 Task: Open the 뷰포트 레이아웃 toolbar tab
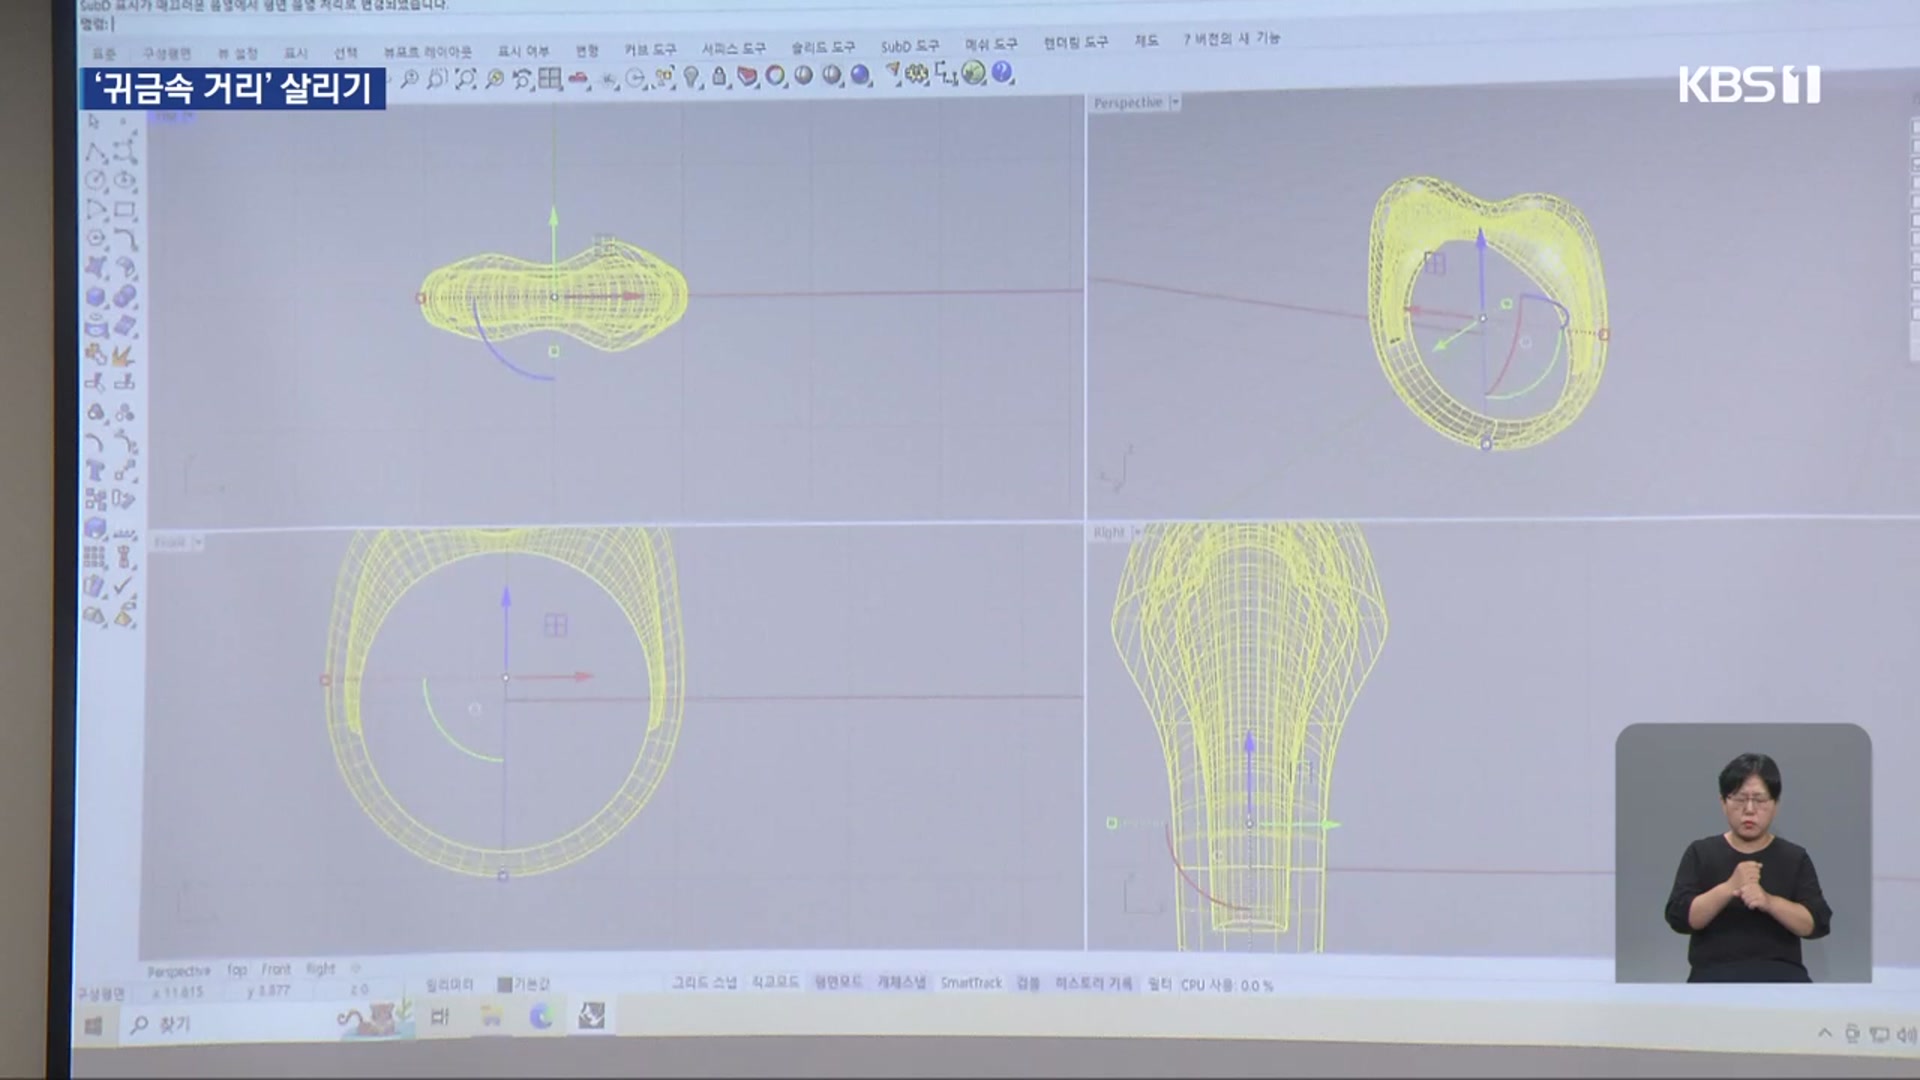(428, 51)
